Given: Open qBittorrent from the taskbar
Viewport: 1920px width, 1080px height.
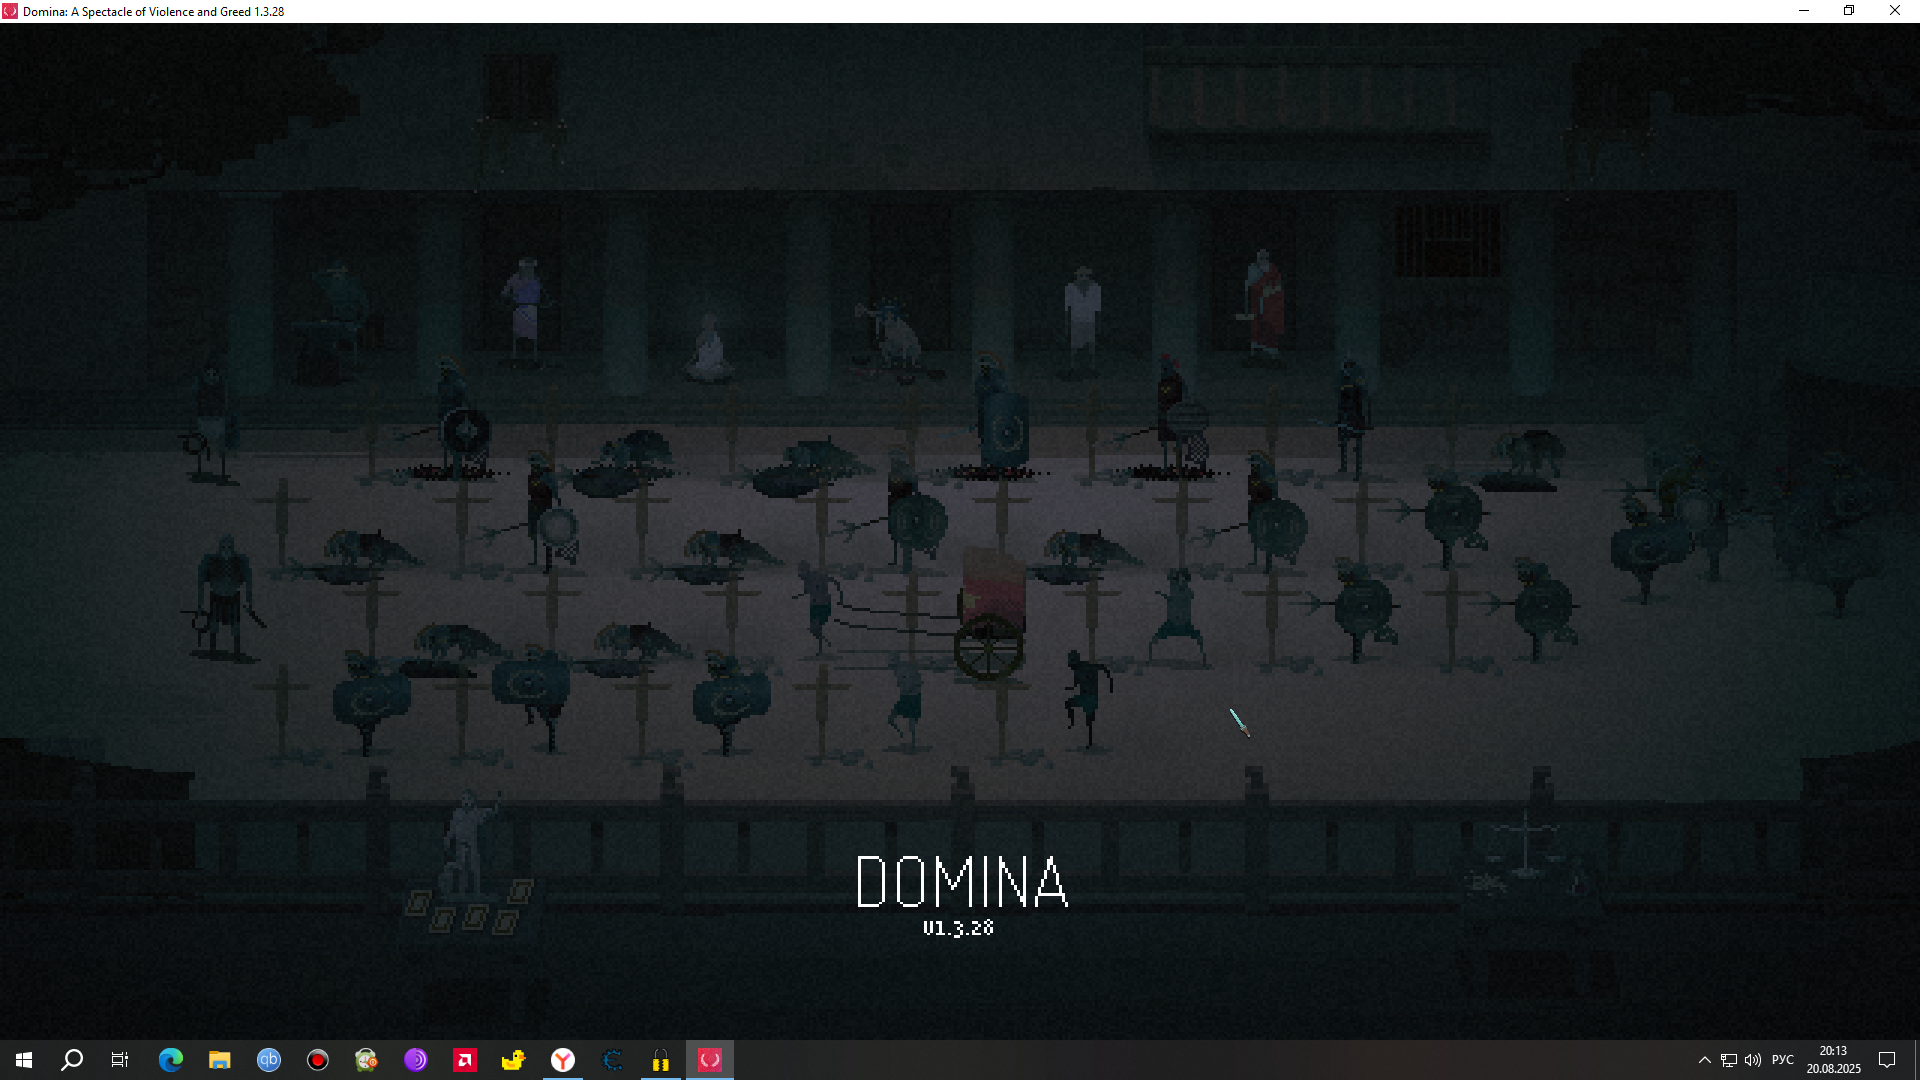Looking at the screenshot, I should click(x=269, y=1060).
